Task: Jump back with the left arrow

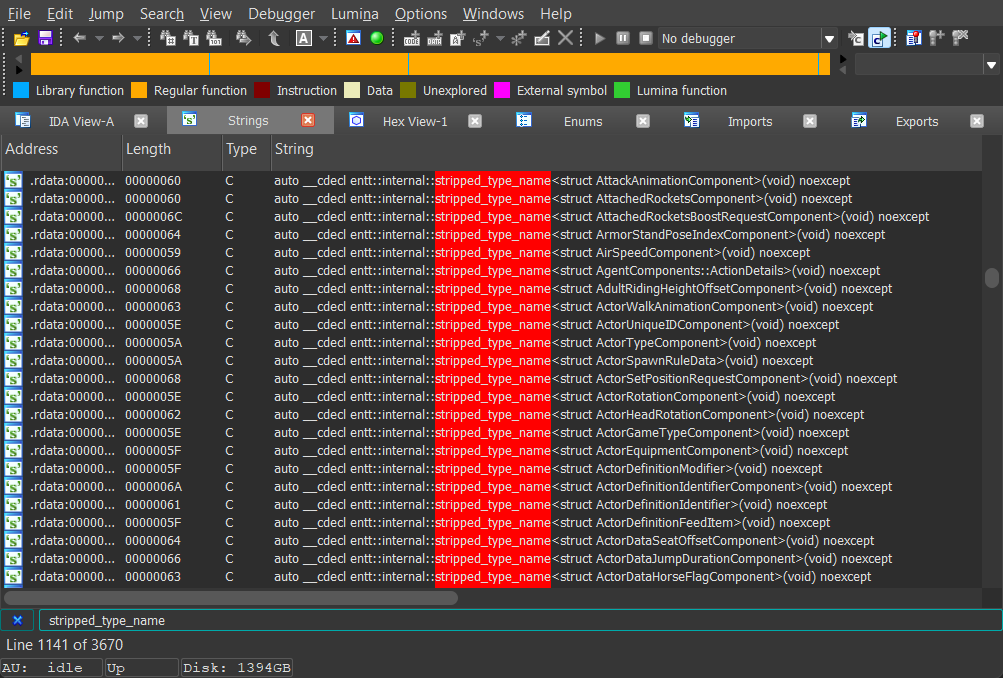Action: [x=79, y=38]
